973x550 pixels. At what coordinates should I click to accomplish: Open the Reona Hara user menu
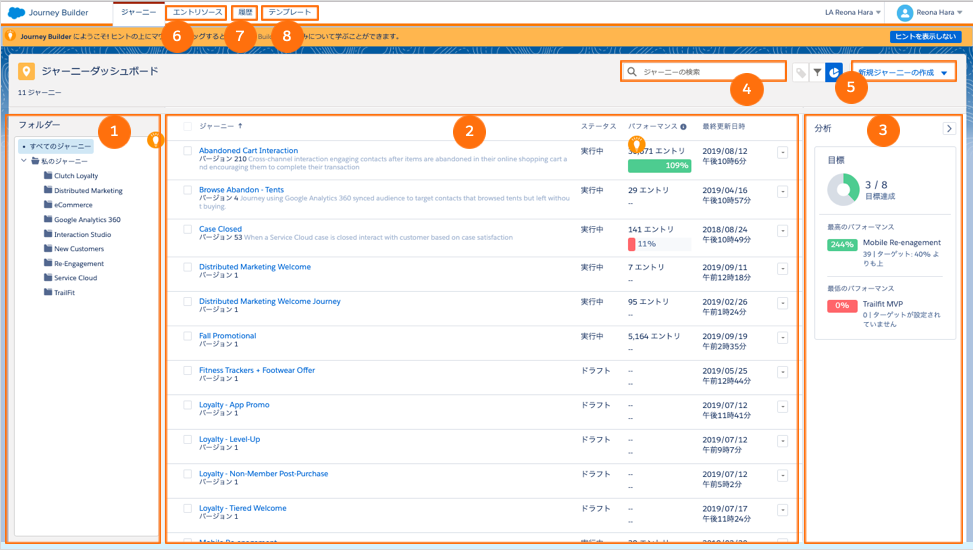click(x=929, y=12)
